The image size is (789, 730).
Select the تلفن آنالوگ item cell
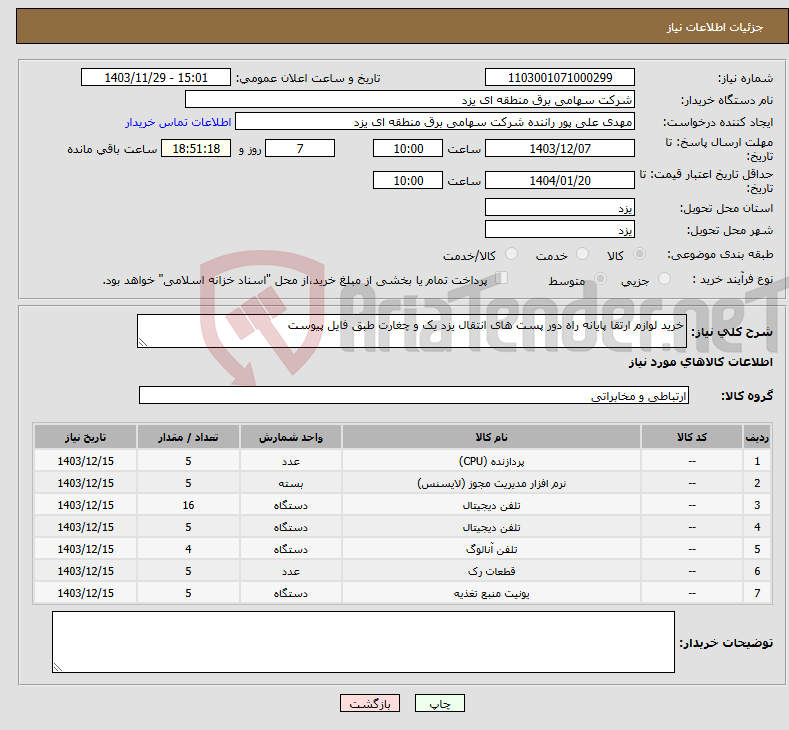(x=491, y=549)
